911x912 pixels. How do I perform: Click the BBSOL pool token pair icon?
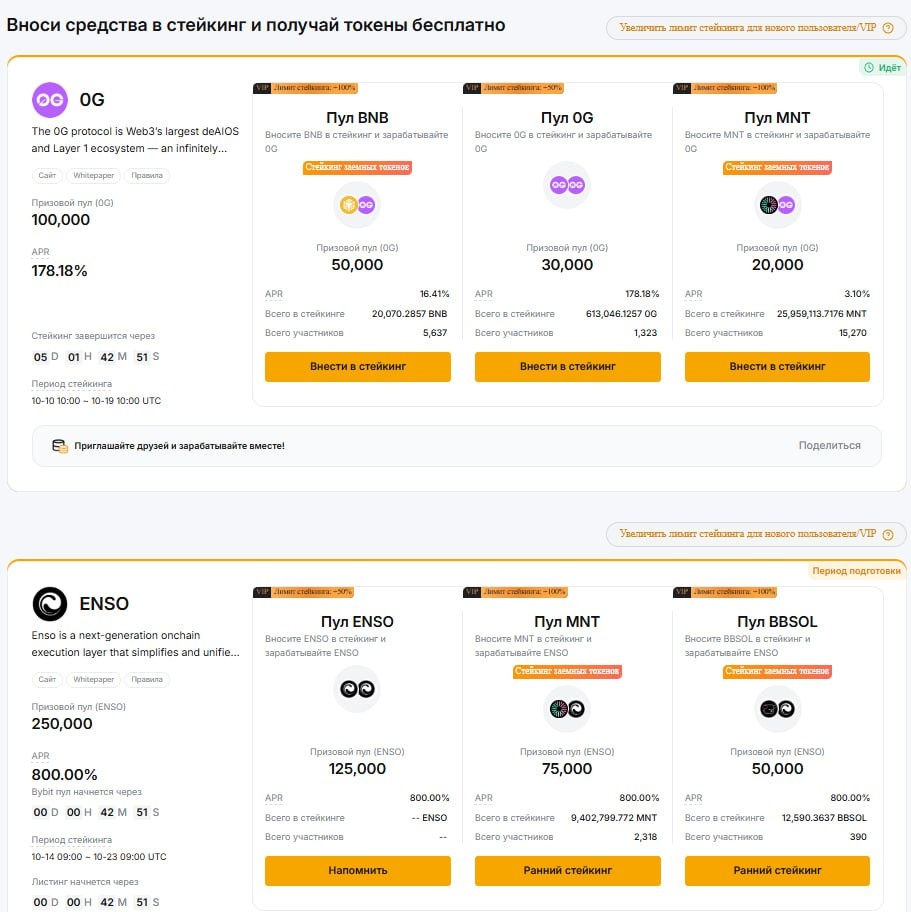tap(777, 710)
